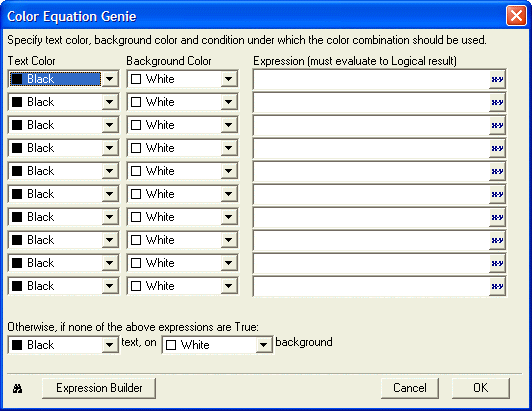Viewport: 532px width, 411px height.
Task: Expand the tenth row Text Color dropdown
Action: (110, 286)
